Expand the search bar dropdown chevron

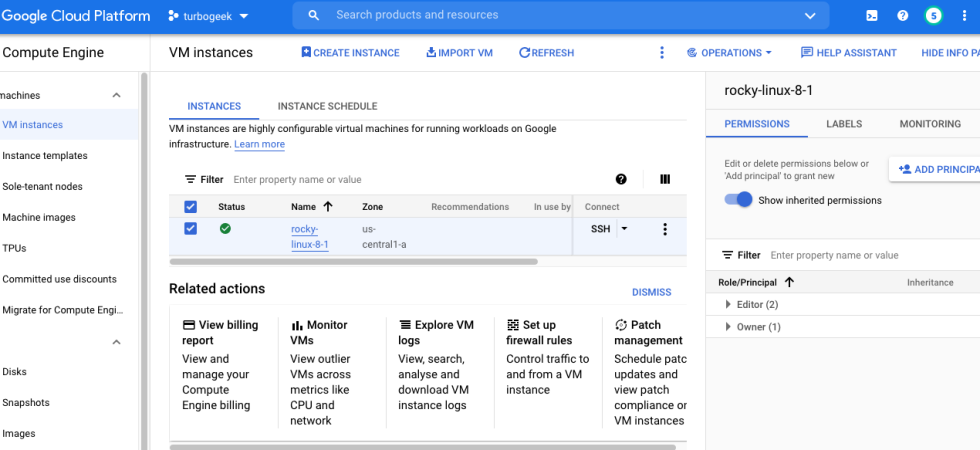(x=810, y=16)
